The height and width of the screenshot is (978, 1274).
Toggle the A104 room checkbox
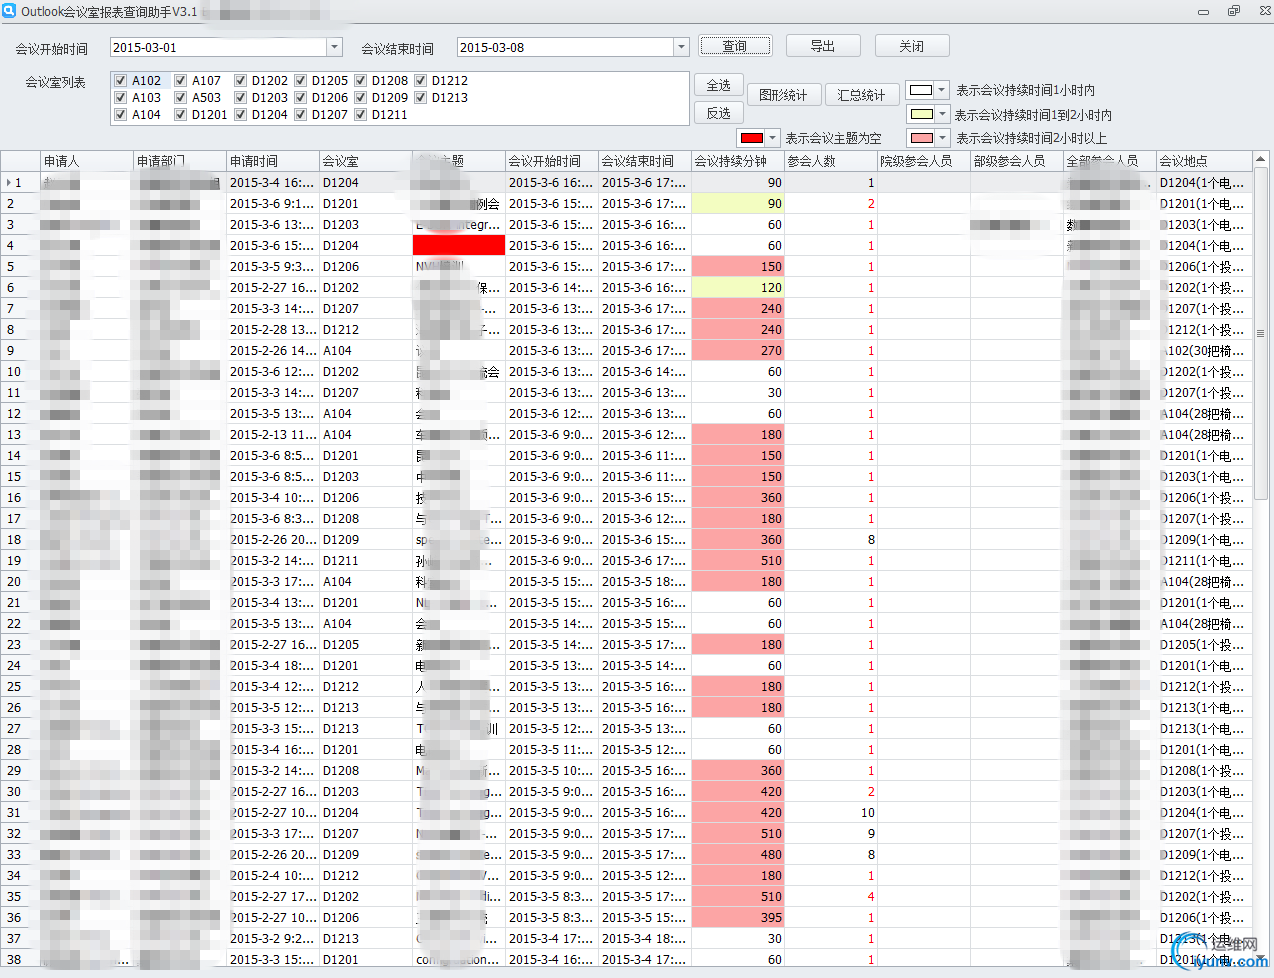tap(121, 115)
